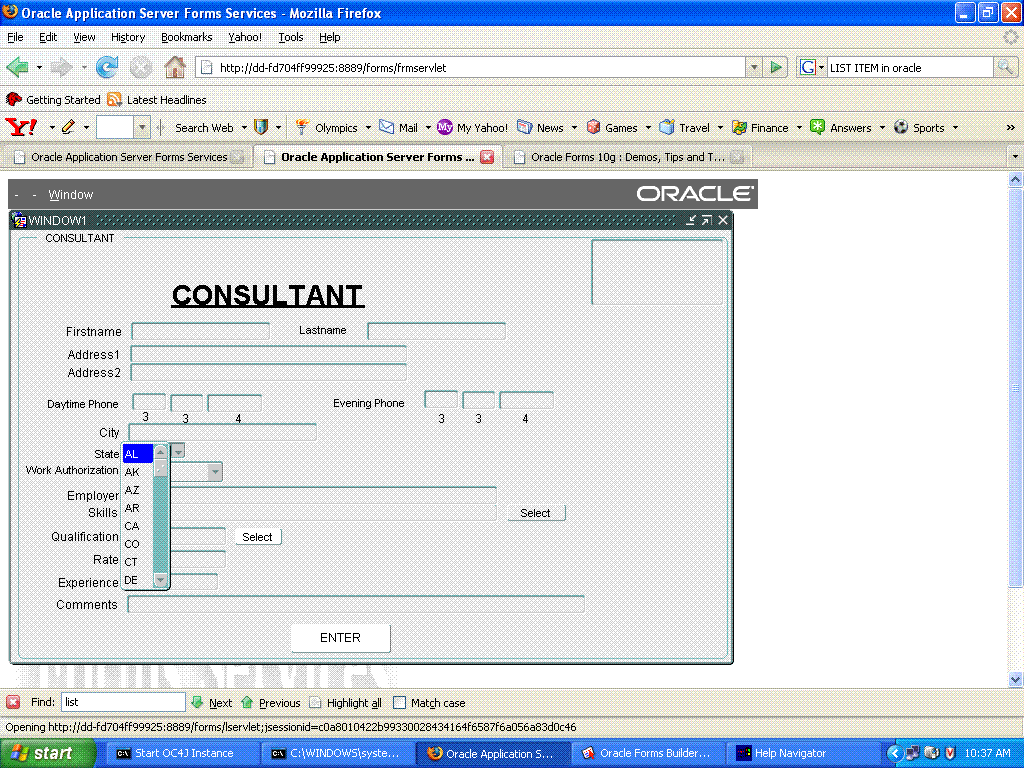Click the Latest Headlines RSS bookmark
The width and height of the screenshot is (1024, 768).
pyautogui.click(x=157, y=99)
